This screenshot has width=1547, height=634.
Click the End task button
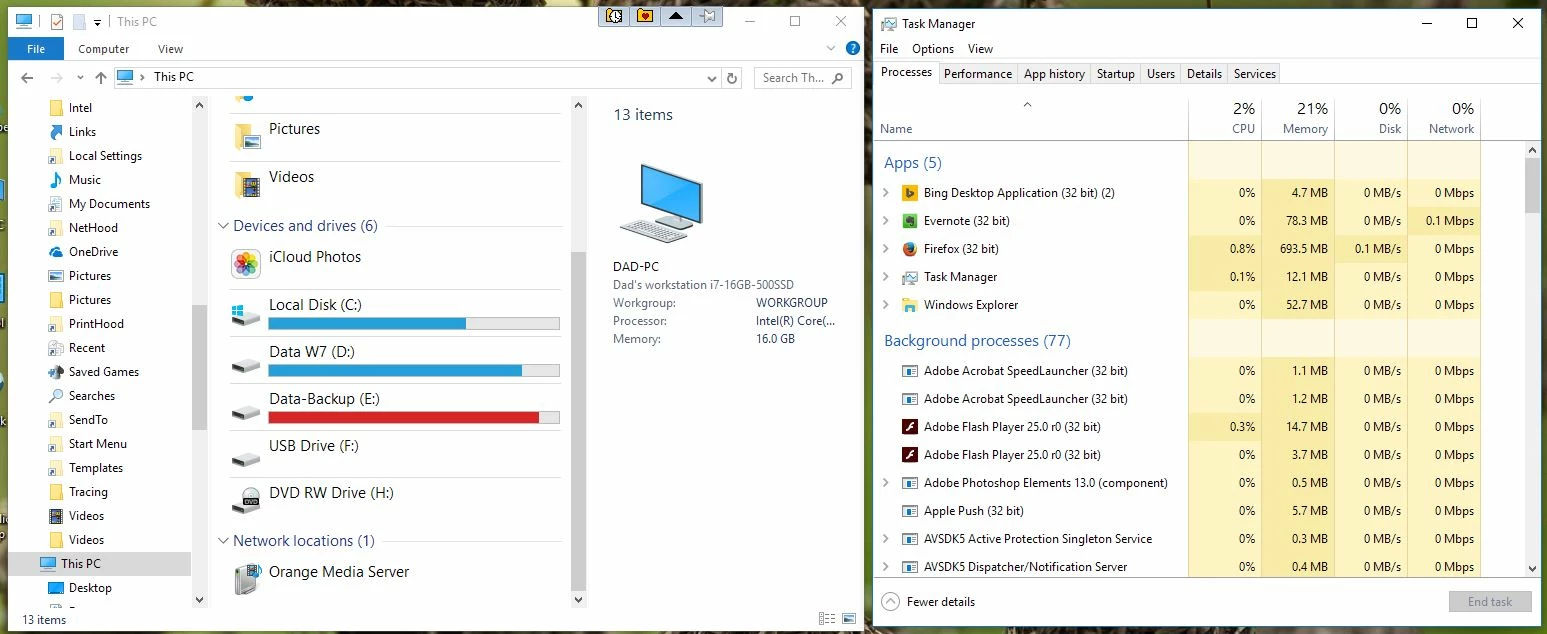(x=1490, y=602)
